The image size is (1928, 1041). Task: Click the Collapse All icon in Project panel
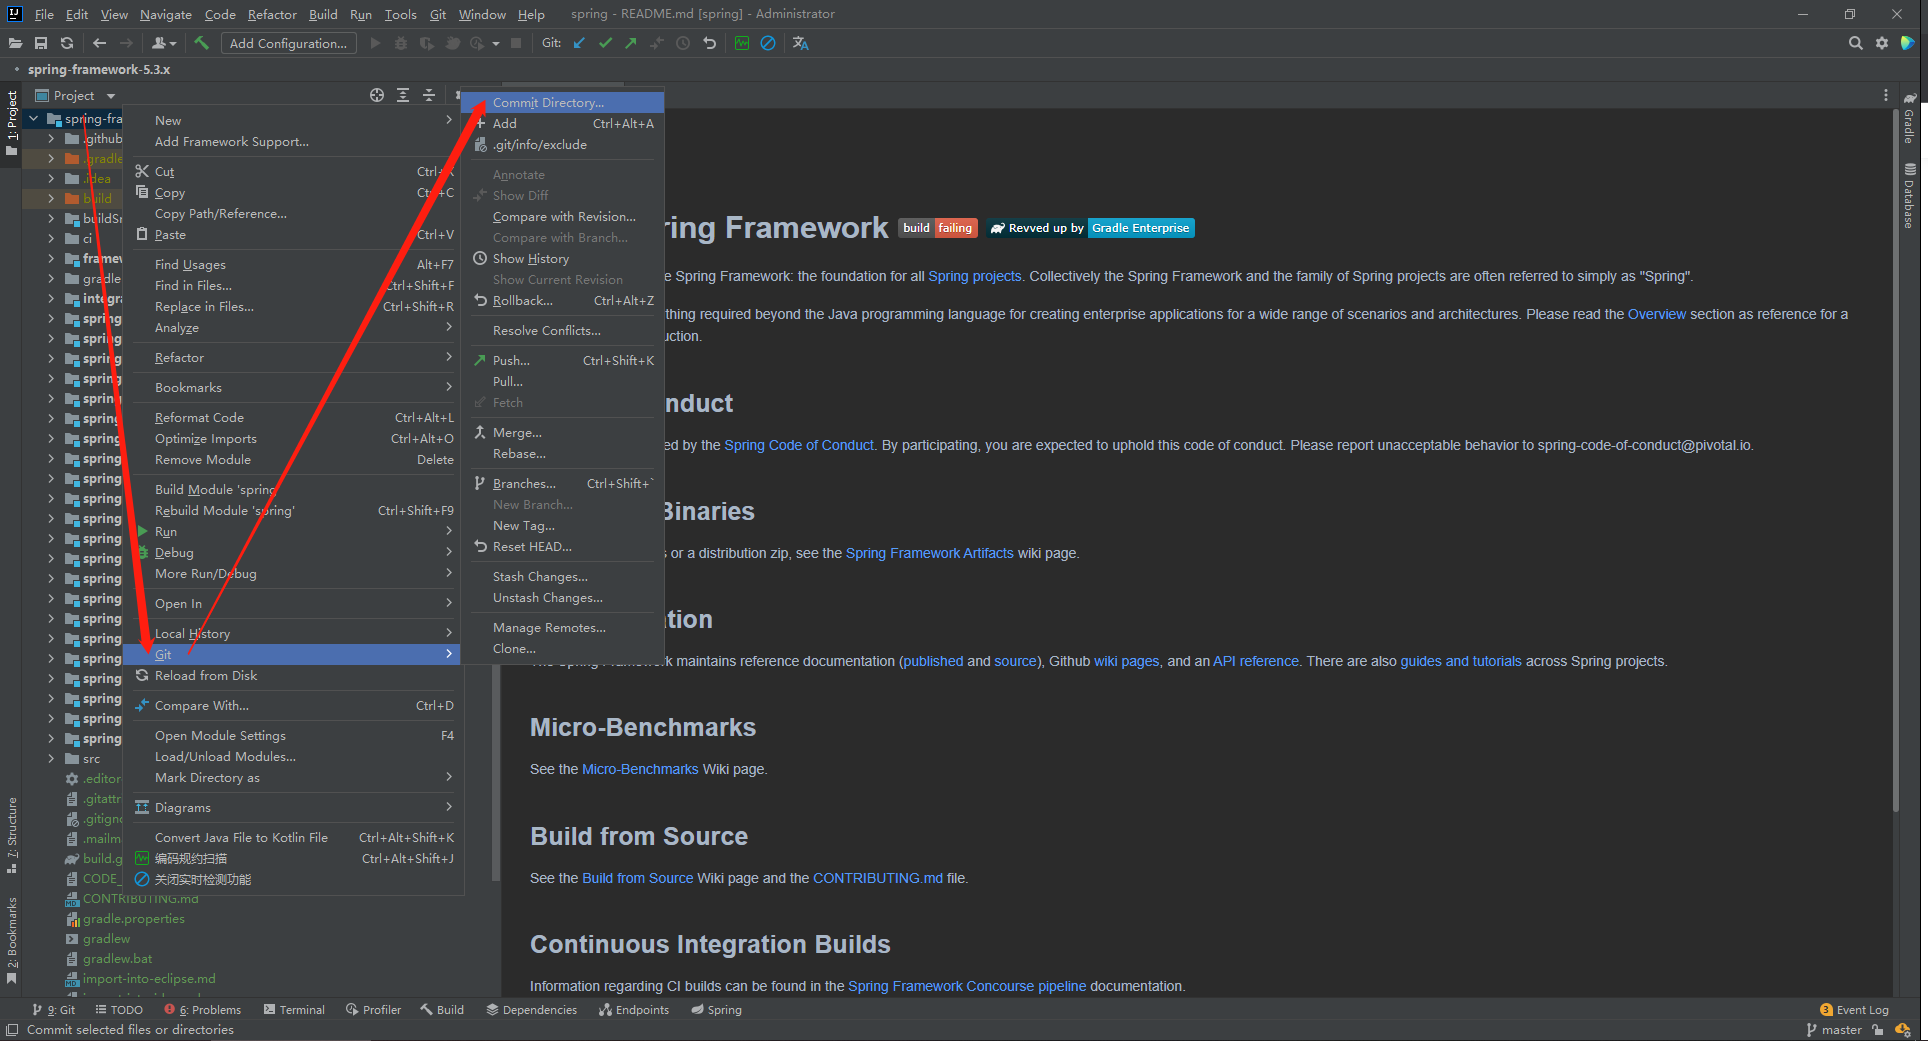429,95
